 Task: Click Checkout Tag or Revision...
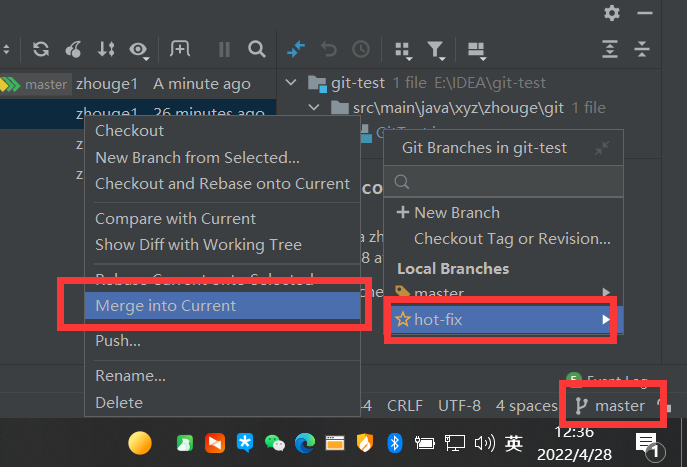pyautogui.click(x=503, y=239)
